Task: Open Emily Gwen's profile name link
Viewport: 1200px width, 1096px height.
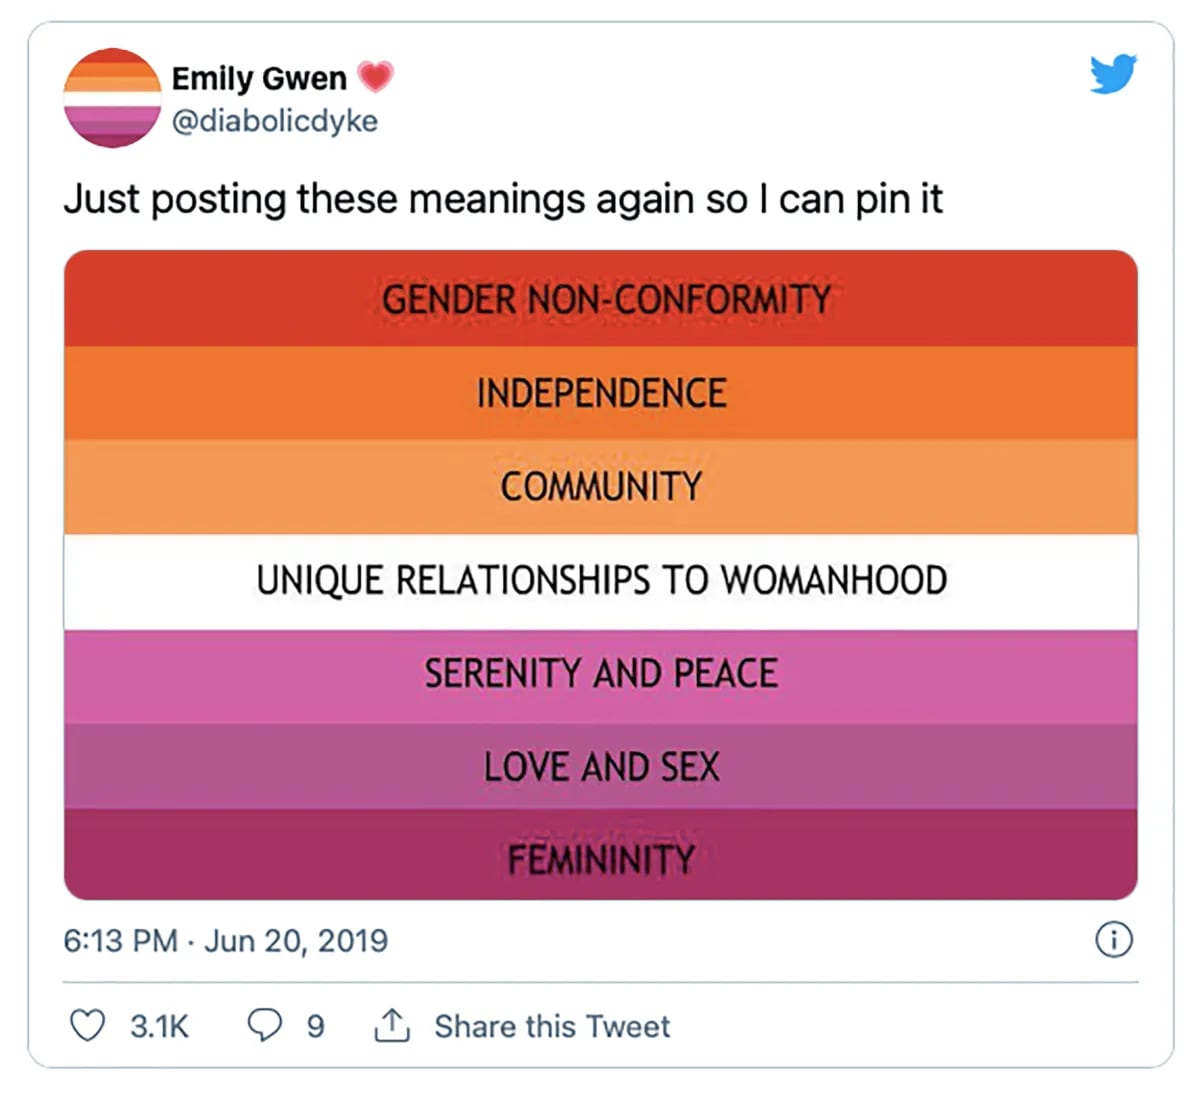Action: tap(259, 78)
